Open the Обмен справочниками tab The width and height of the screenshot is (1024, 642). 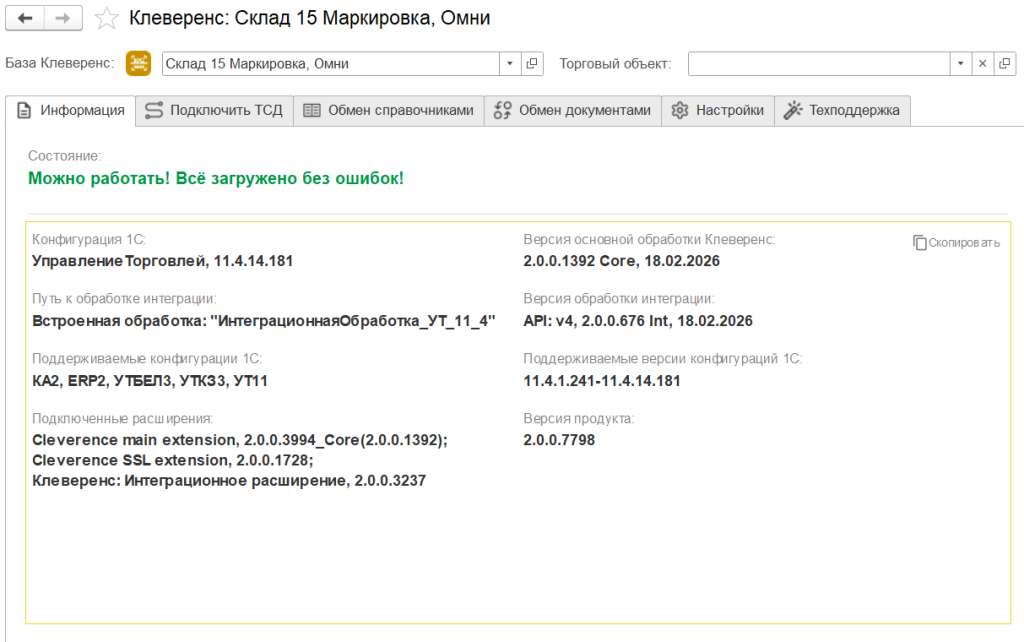(389, 110)
